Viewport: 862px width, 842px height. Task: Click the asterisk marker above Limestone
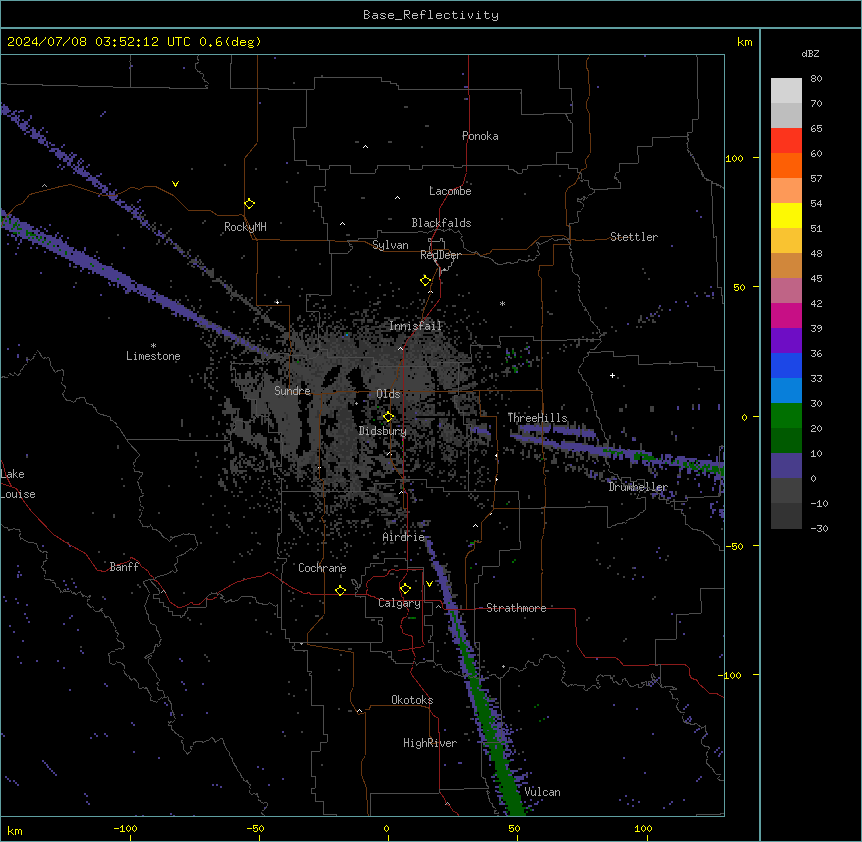coord(153,346)
